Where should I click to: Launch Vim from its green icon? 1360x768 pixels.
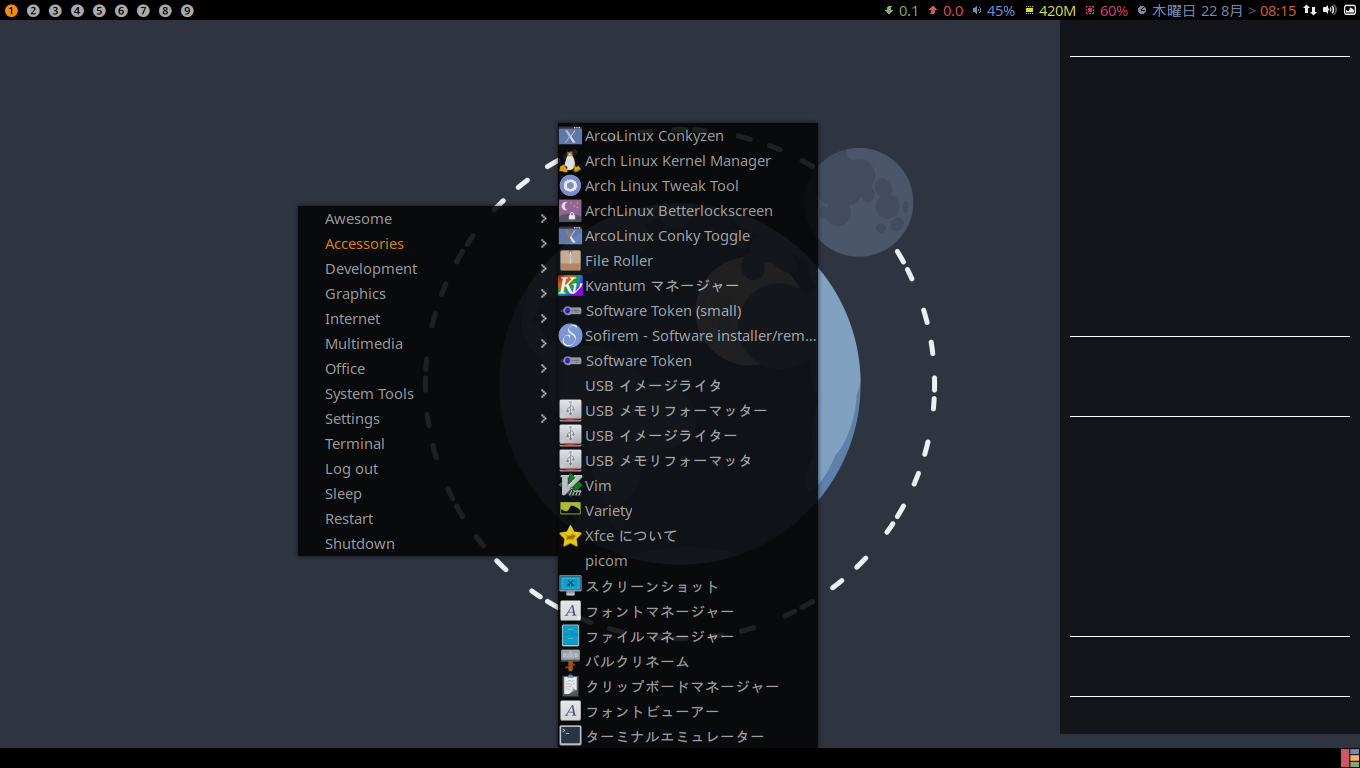point(570,486)
